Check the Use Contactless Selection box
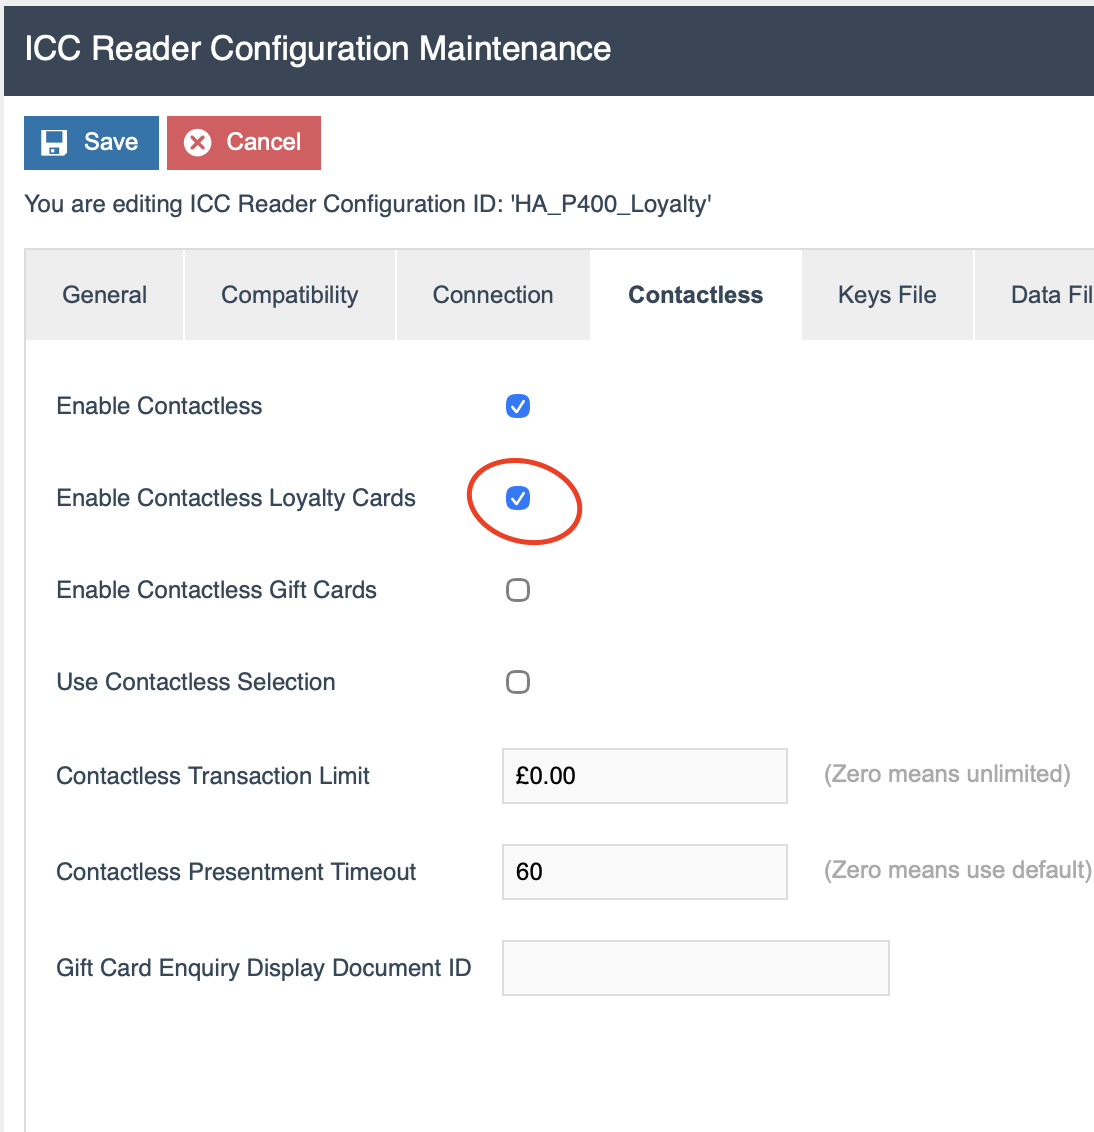The image size is (1094, 1132). pyautogui.click(x=518, y=682)
